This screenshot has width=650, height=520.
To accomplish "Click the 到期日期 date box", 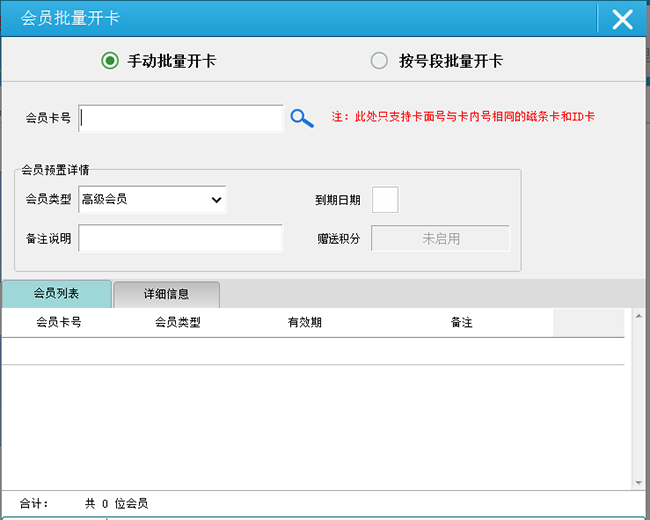I will tap(385, 200).
